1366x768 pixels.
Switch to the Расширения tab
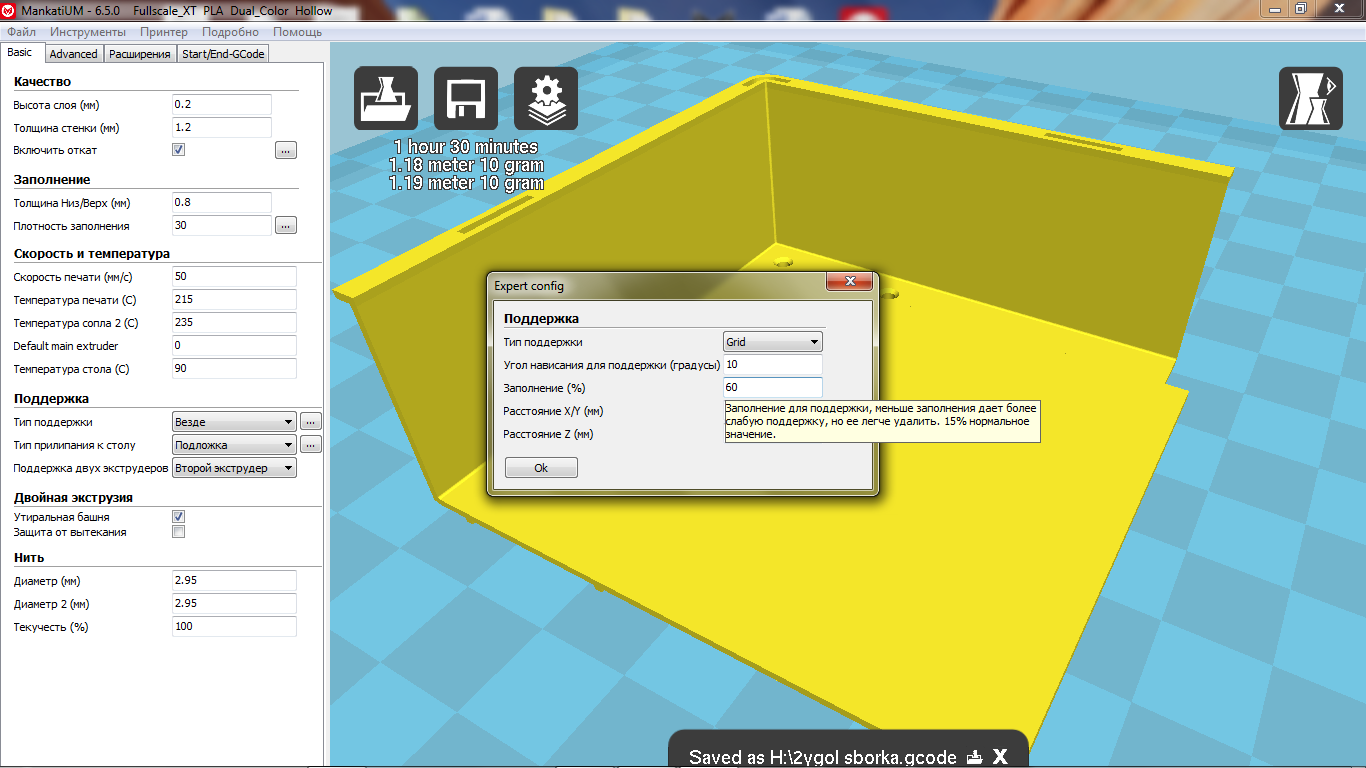coord(140,54)
